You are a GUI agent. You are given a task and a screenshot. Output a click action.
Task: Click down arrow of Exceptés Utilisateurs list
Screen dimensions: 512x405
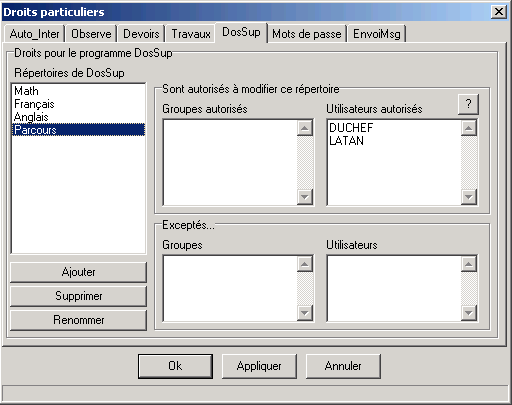coord(469,313)
